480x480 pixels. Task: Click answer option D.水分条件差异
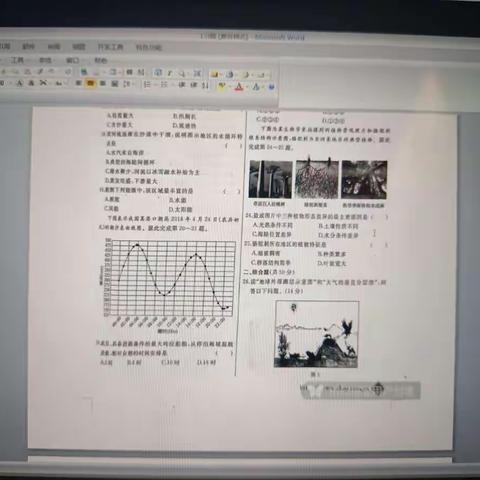338,235
